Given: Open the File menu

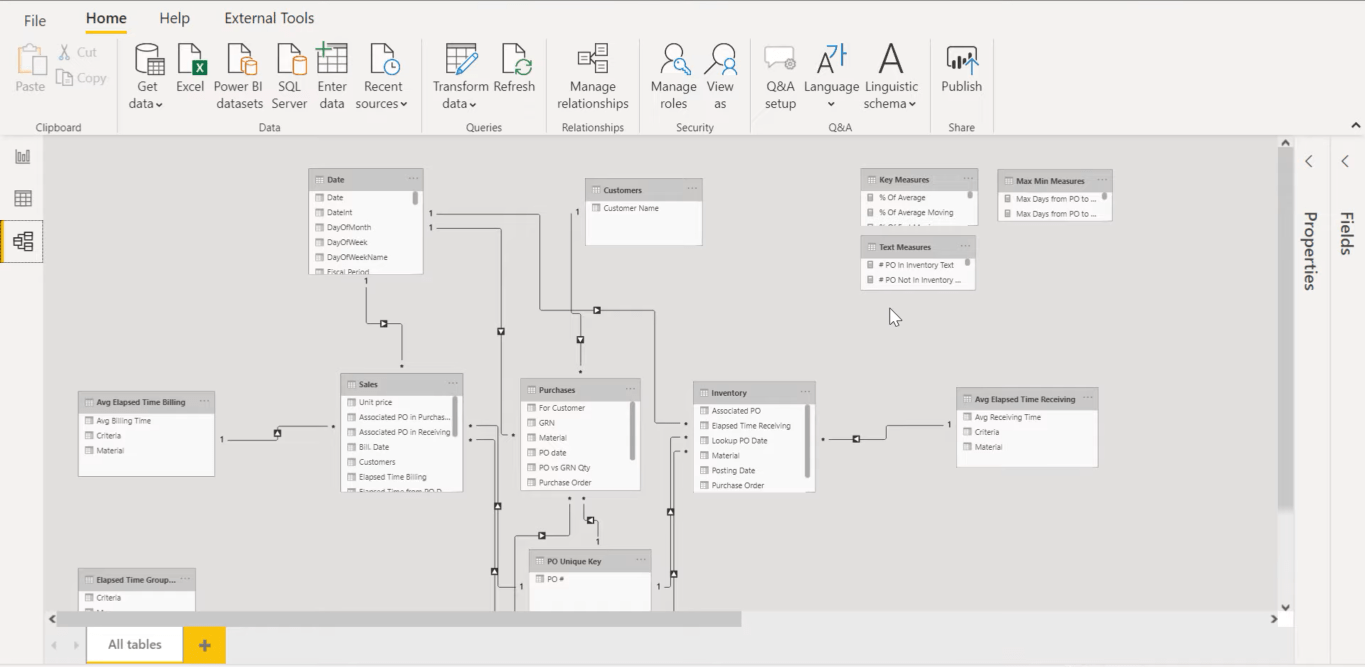Looking at the screenshot, I should pyautogui.click(x=35, y=20).
